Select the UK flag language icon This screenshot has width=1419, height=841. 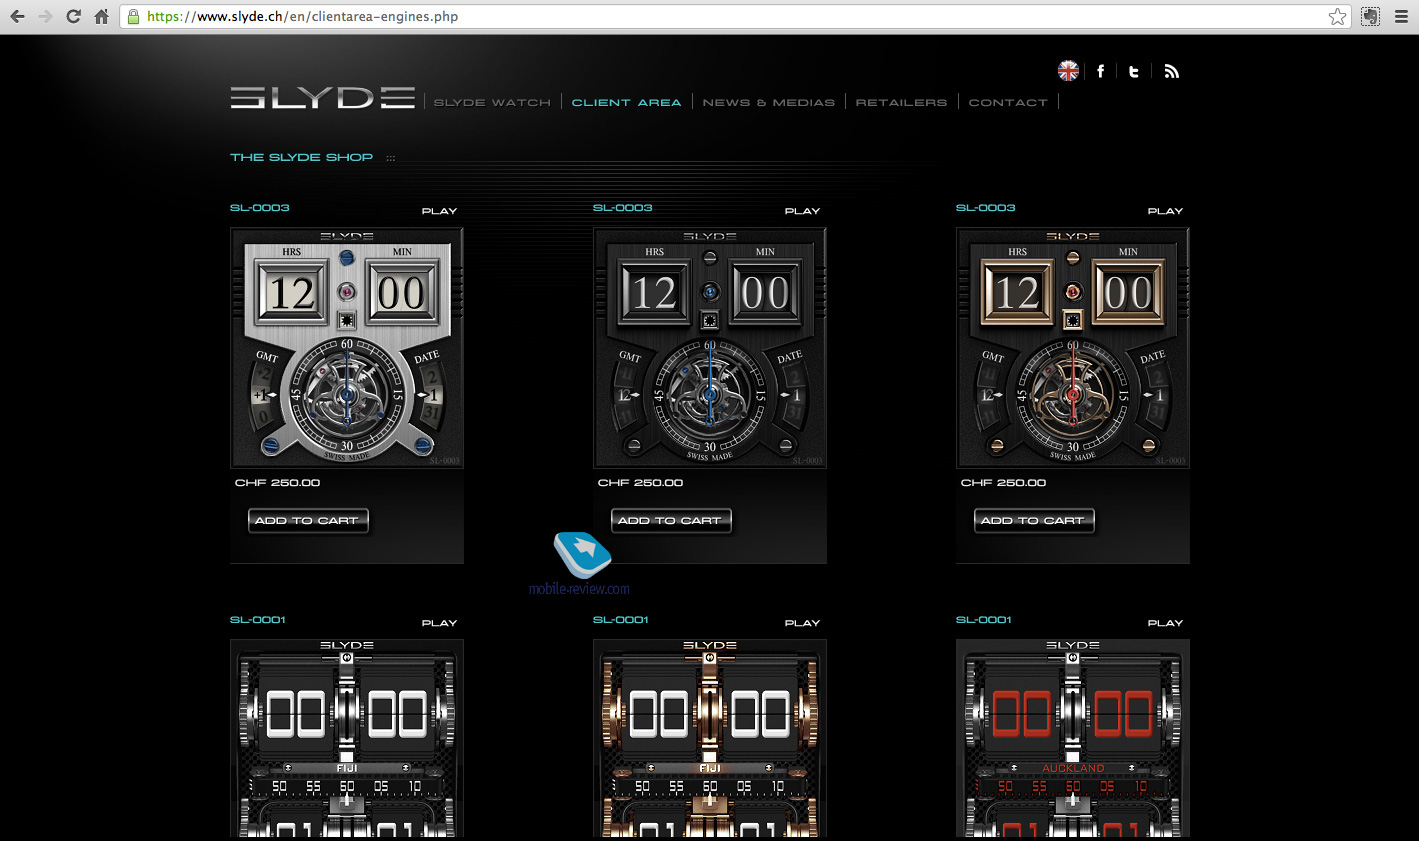click(x=1068, y=70)
